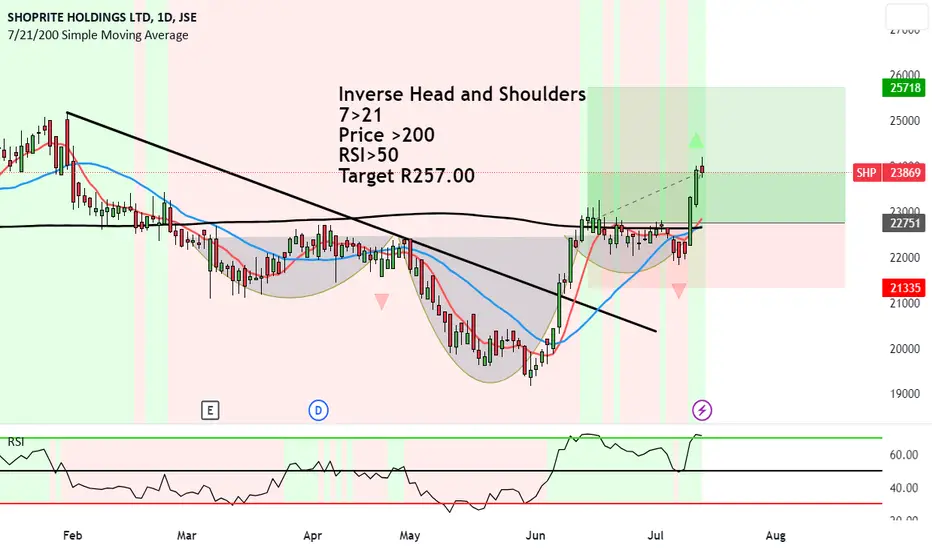
Task: Select the 'Inverse Head and Shoulders' text annotation
Action: coord(462,94)
